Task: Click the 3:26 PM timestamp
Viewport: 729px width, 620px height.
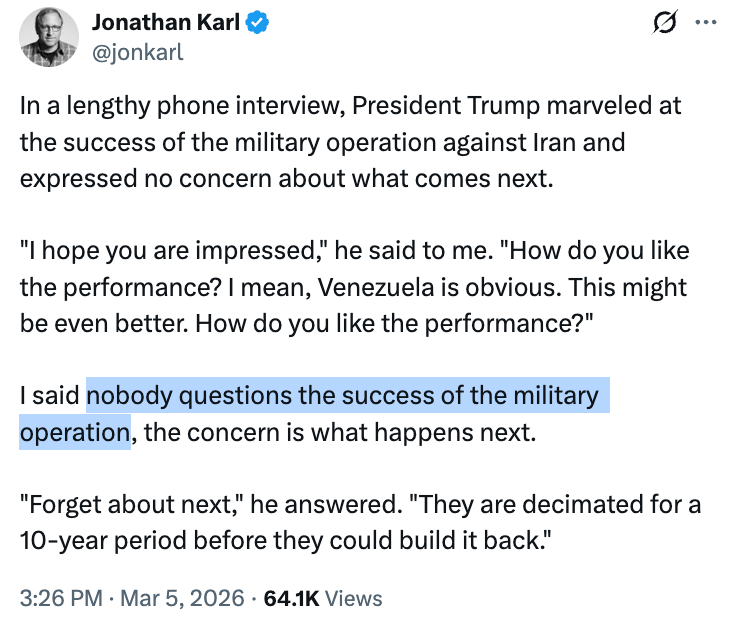Action: tap(62, 598)
